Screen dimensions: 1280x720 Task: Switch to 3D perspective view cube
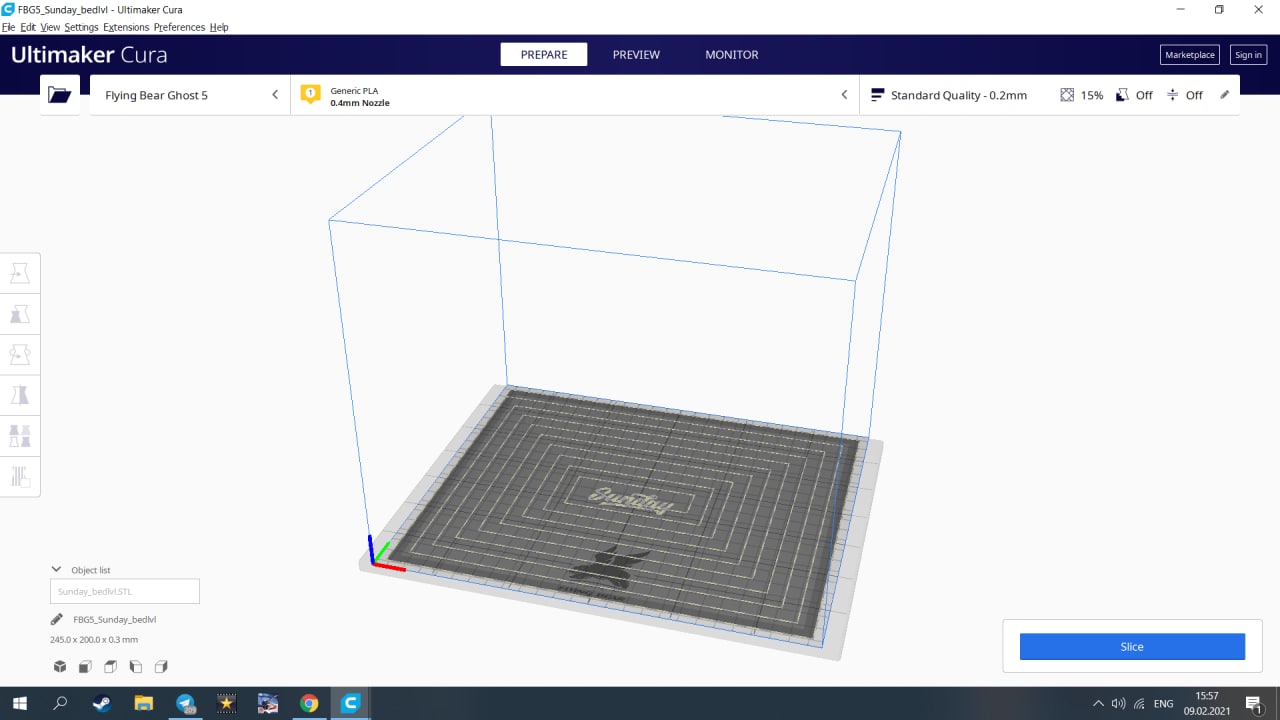[x=60, y=666]
